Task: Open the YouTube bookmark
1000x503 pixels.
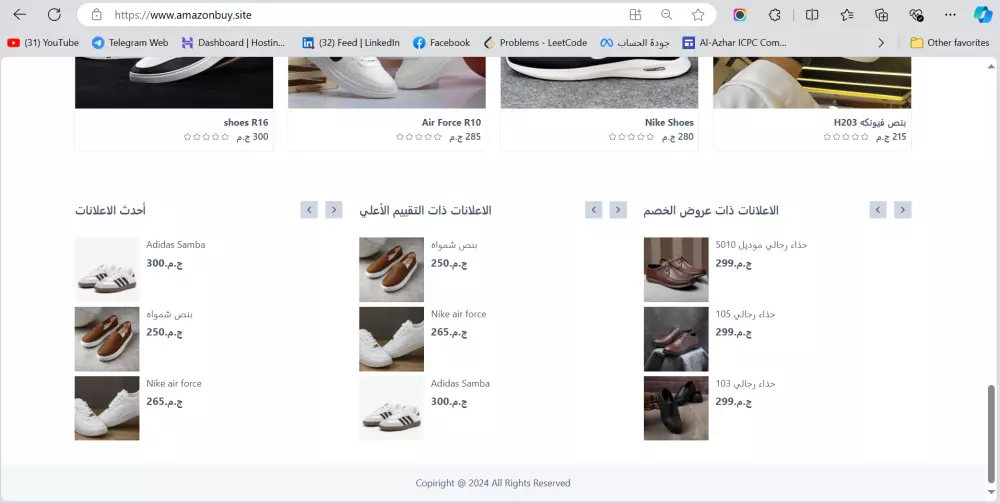Action: 43,43
